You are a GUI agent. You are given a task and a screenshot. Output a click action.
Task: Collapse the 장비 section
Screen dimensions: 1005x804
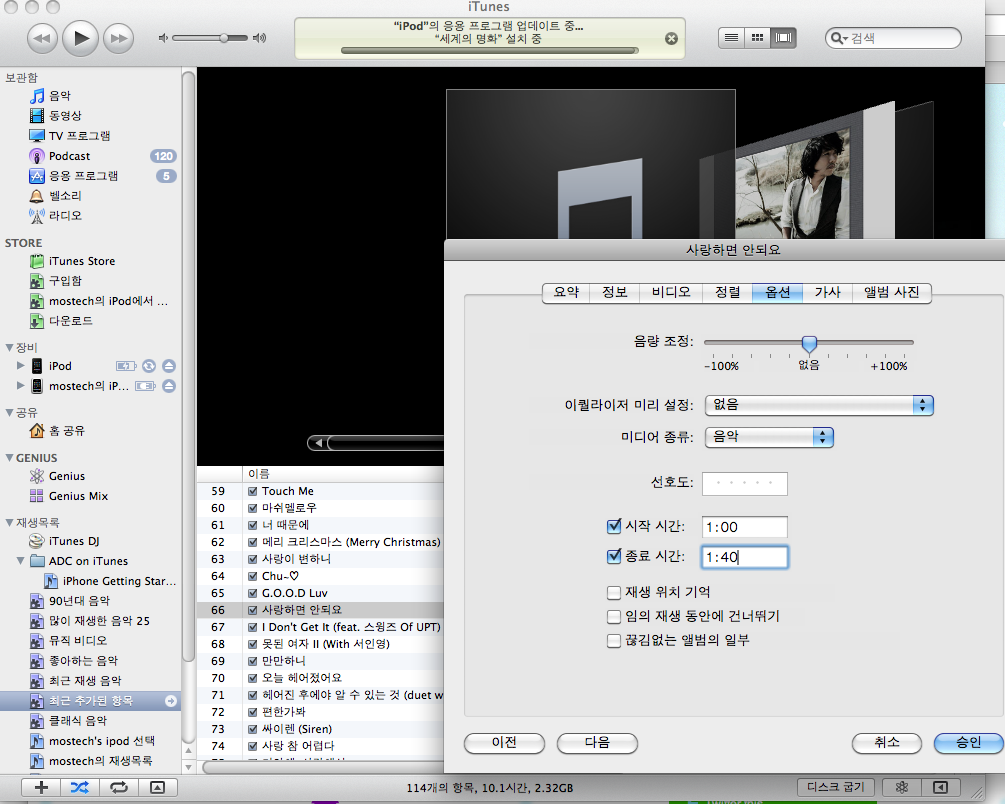click(9, 348)
